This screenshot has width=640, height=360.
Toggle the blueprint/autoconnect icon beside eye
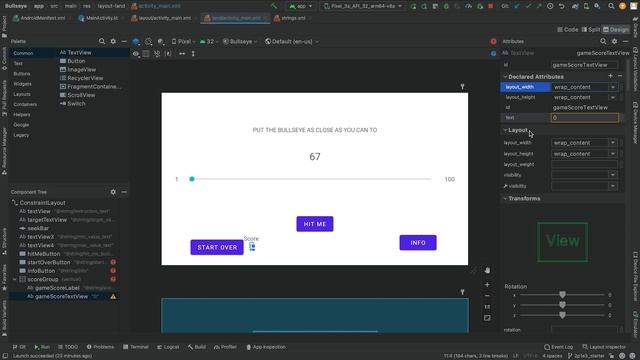[x=146, y=53]
